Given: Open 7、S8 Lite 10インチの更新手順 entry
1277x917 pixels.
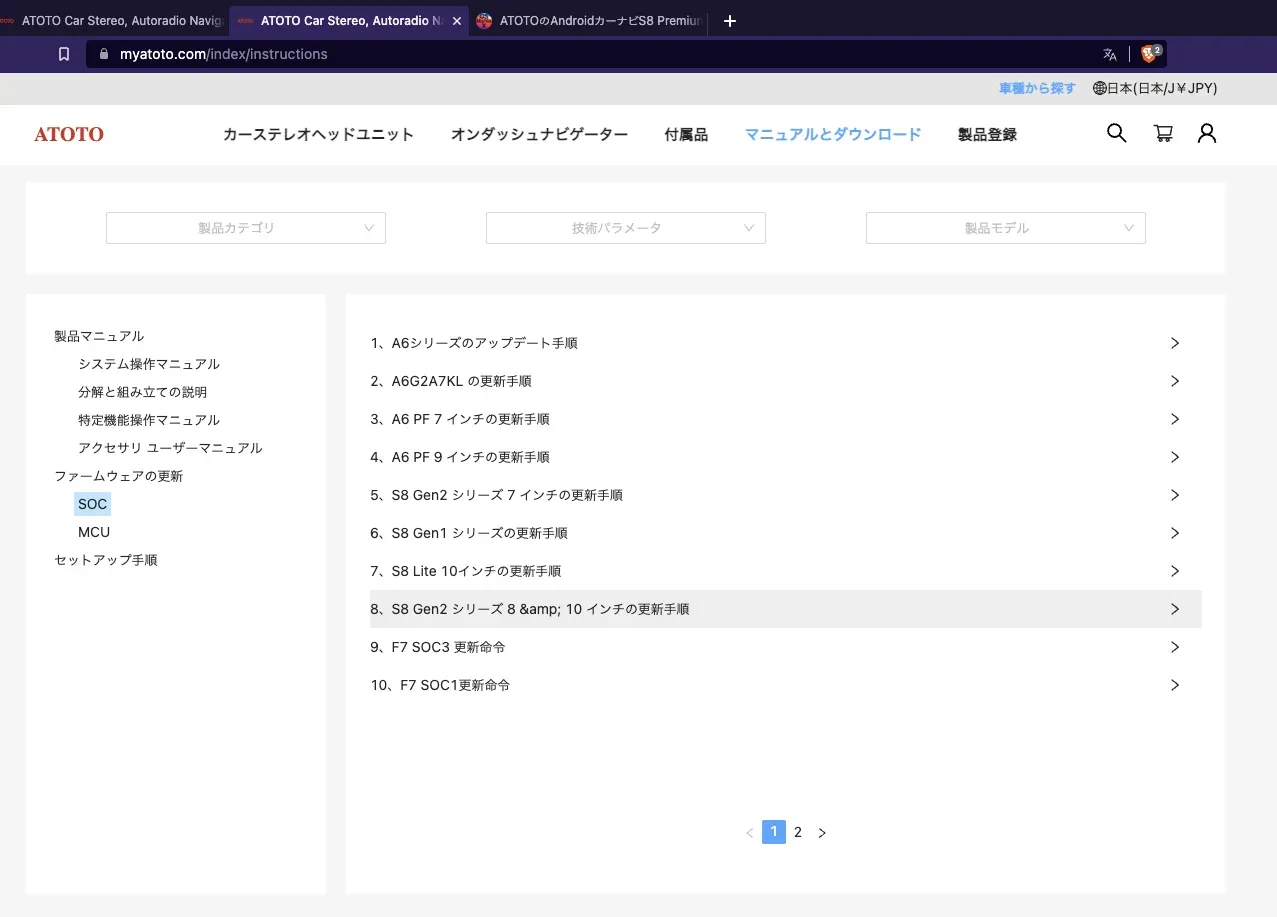Looking at the screenshot, I should click(x=785, y=571).
